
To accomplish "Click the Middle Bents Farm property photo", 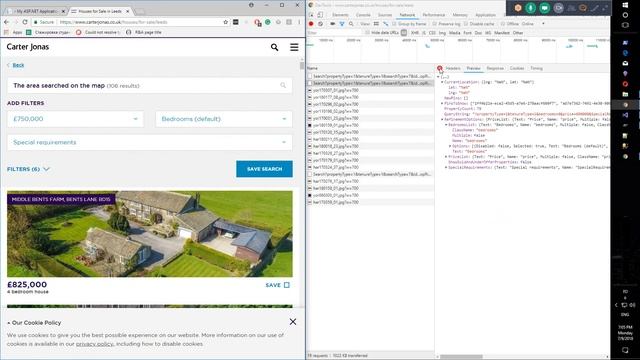I will point(150,234).
